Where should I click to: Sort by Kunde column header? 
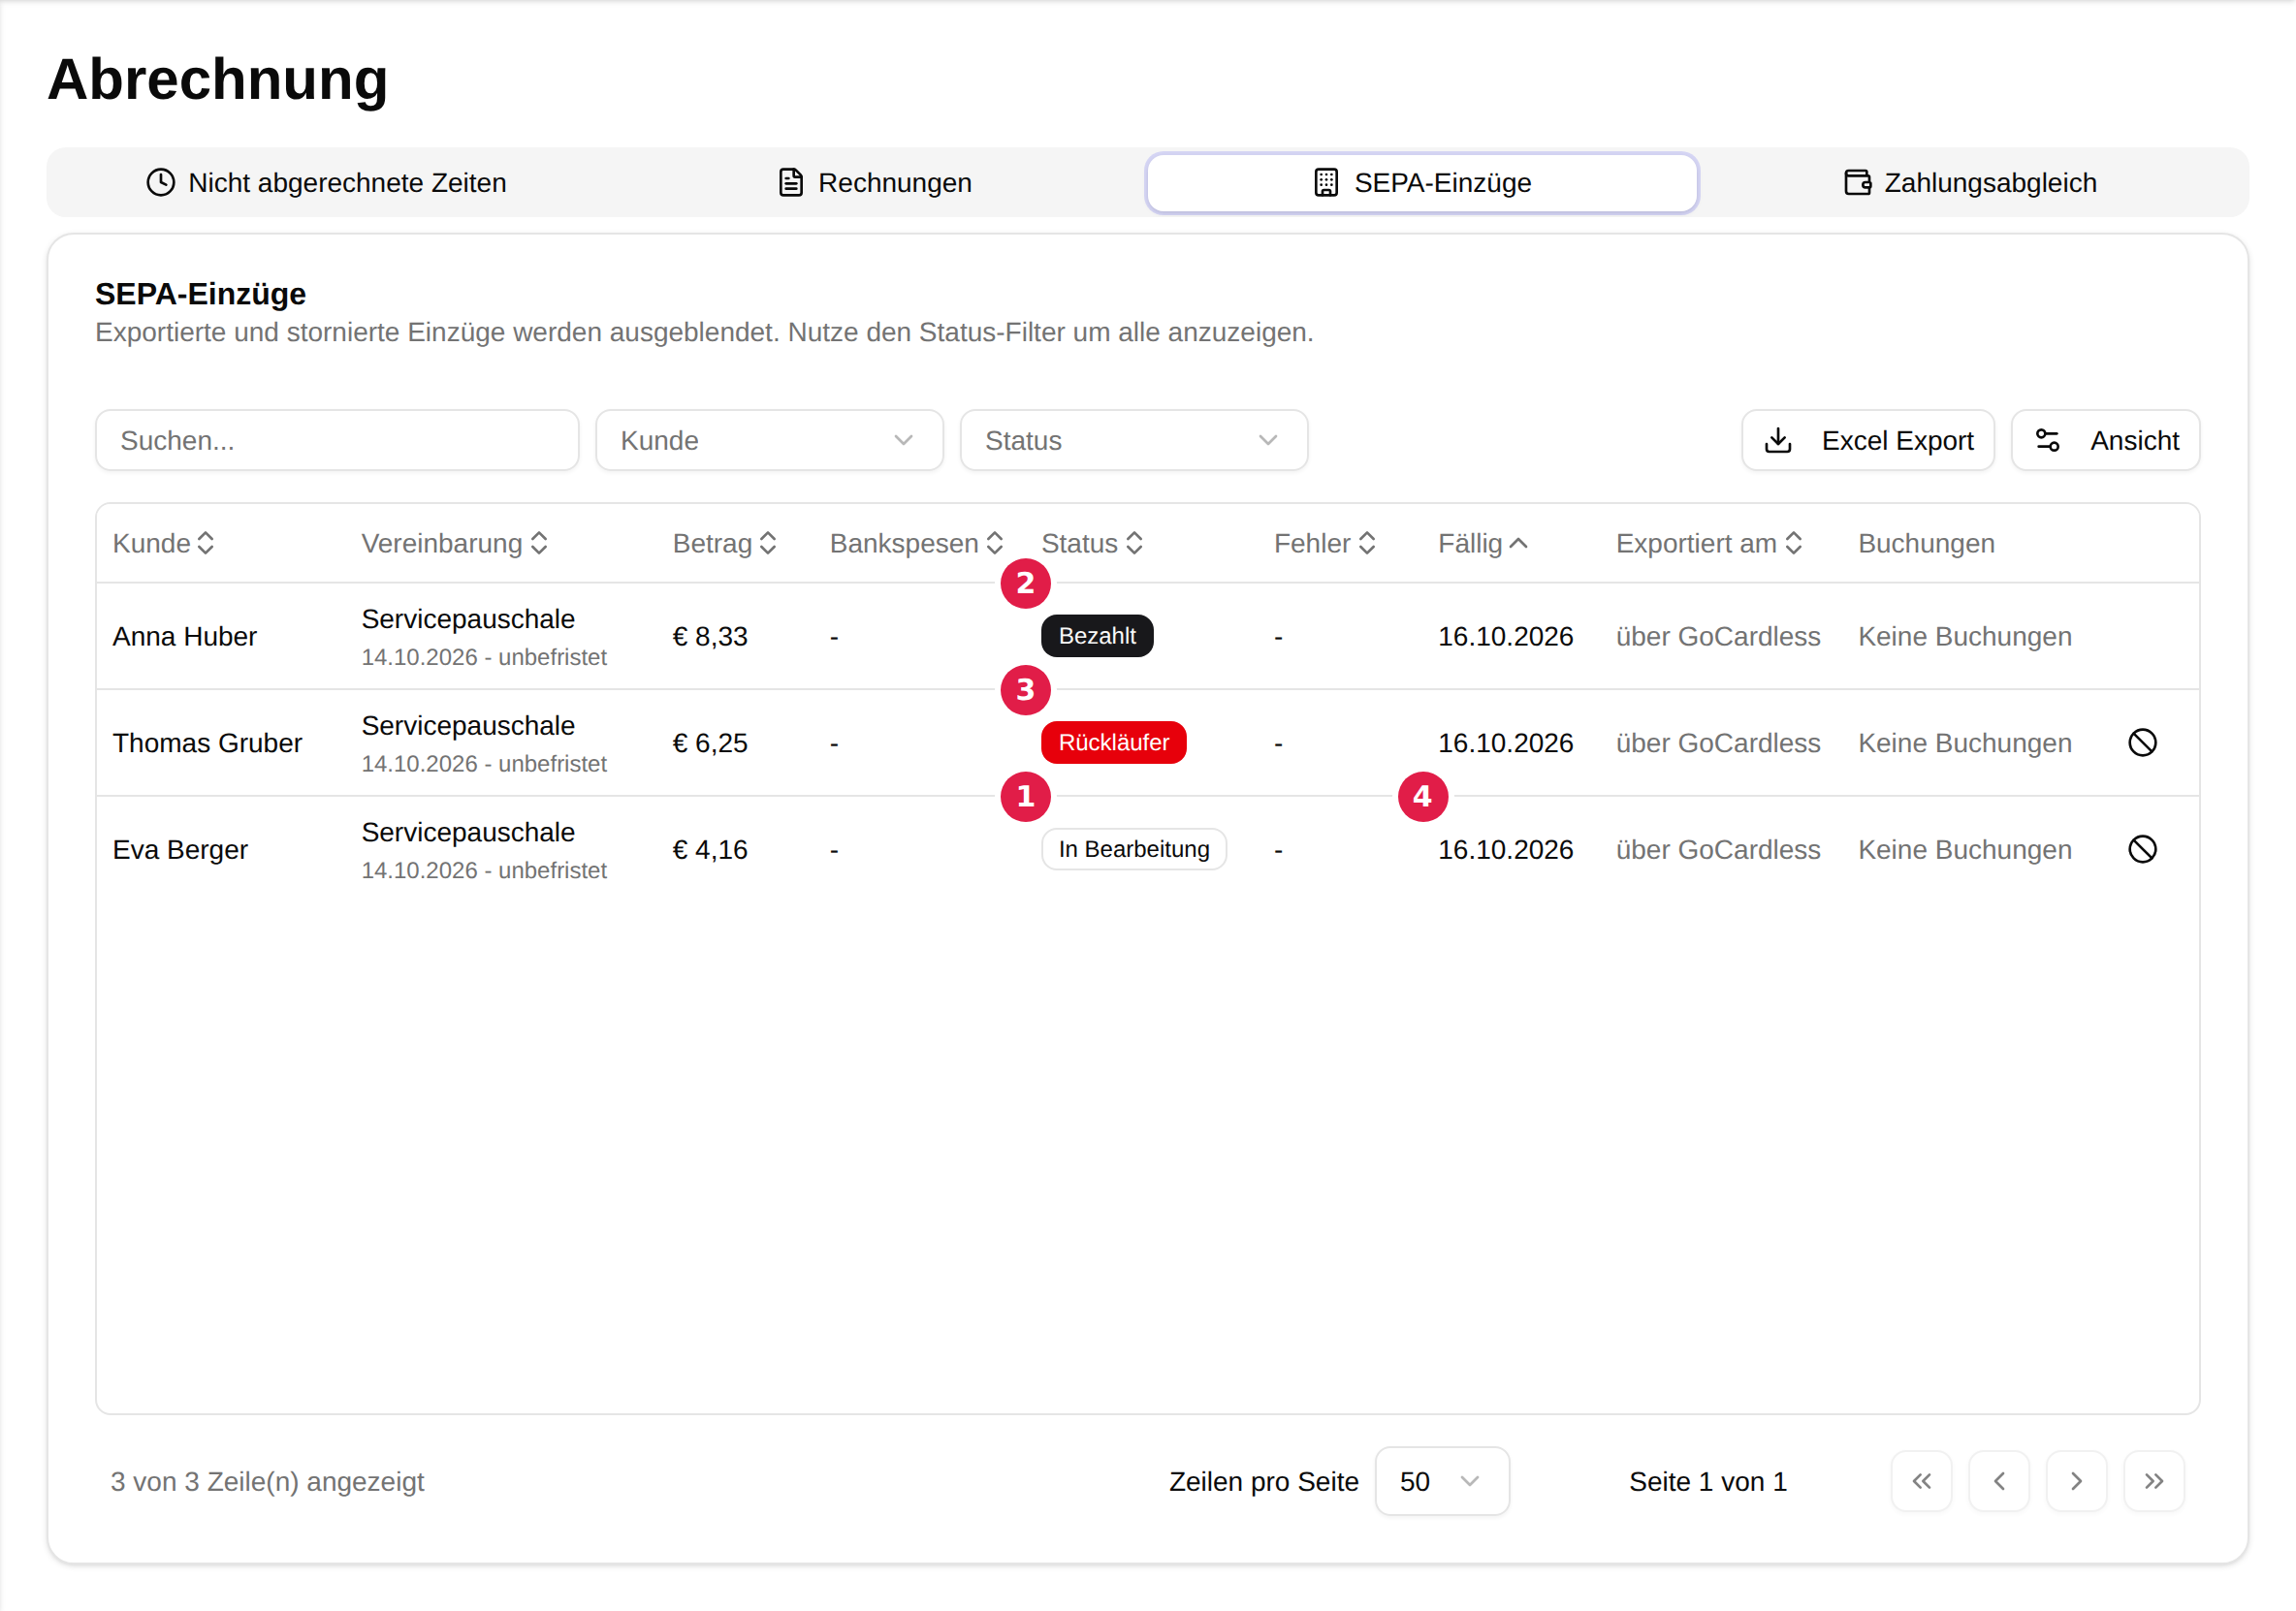[164, 543]
